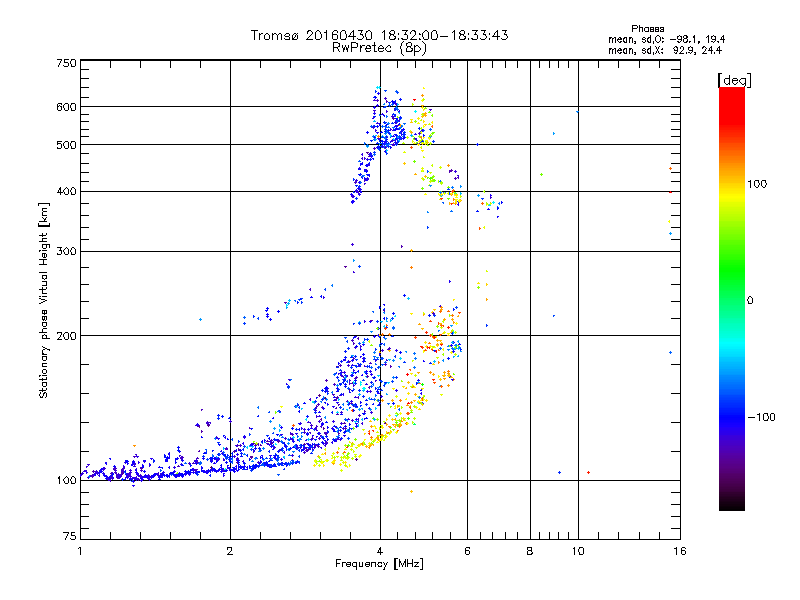This screenshot has width=800, height=600.
Task: Click the colorbar label '100'
Action: 757,184
